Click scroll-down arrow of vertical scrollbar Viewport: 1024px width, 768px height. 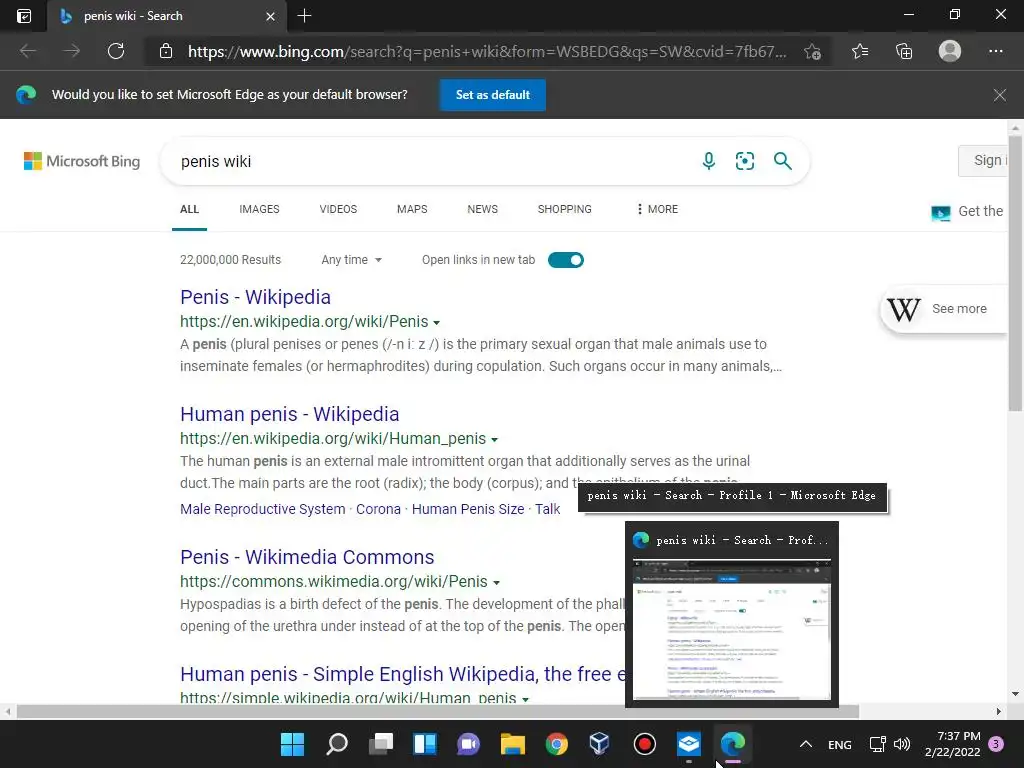coord(1014,694)
